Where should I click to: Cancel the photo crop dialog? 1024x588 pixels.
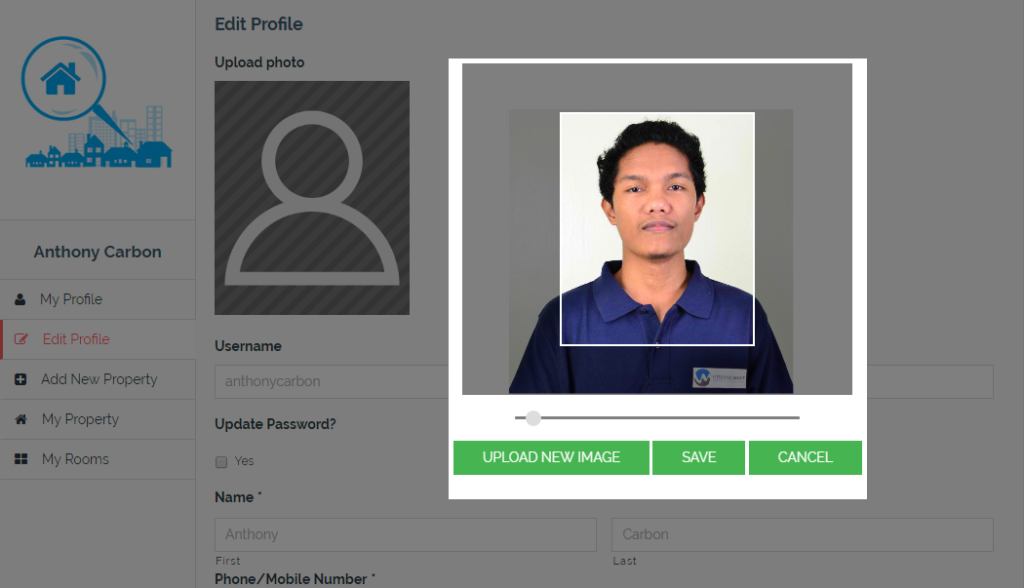804,457
